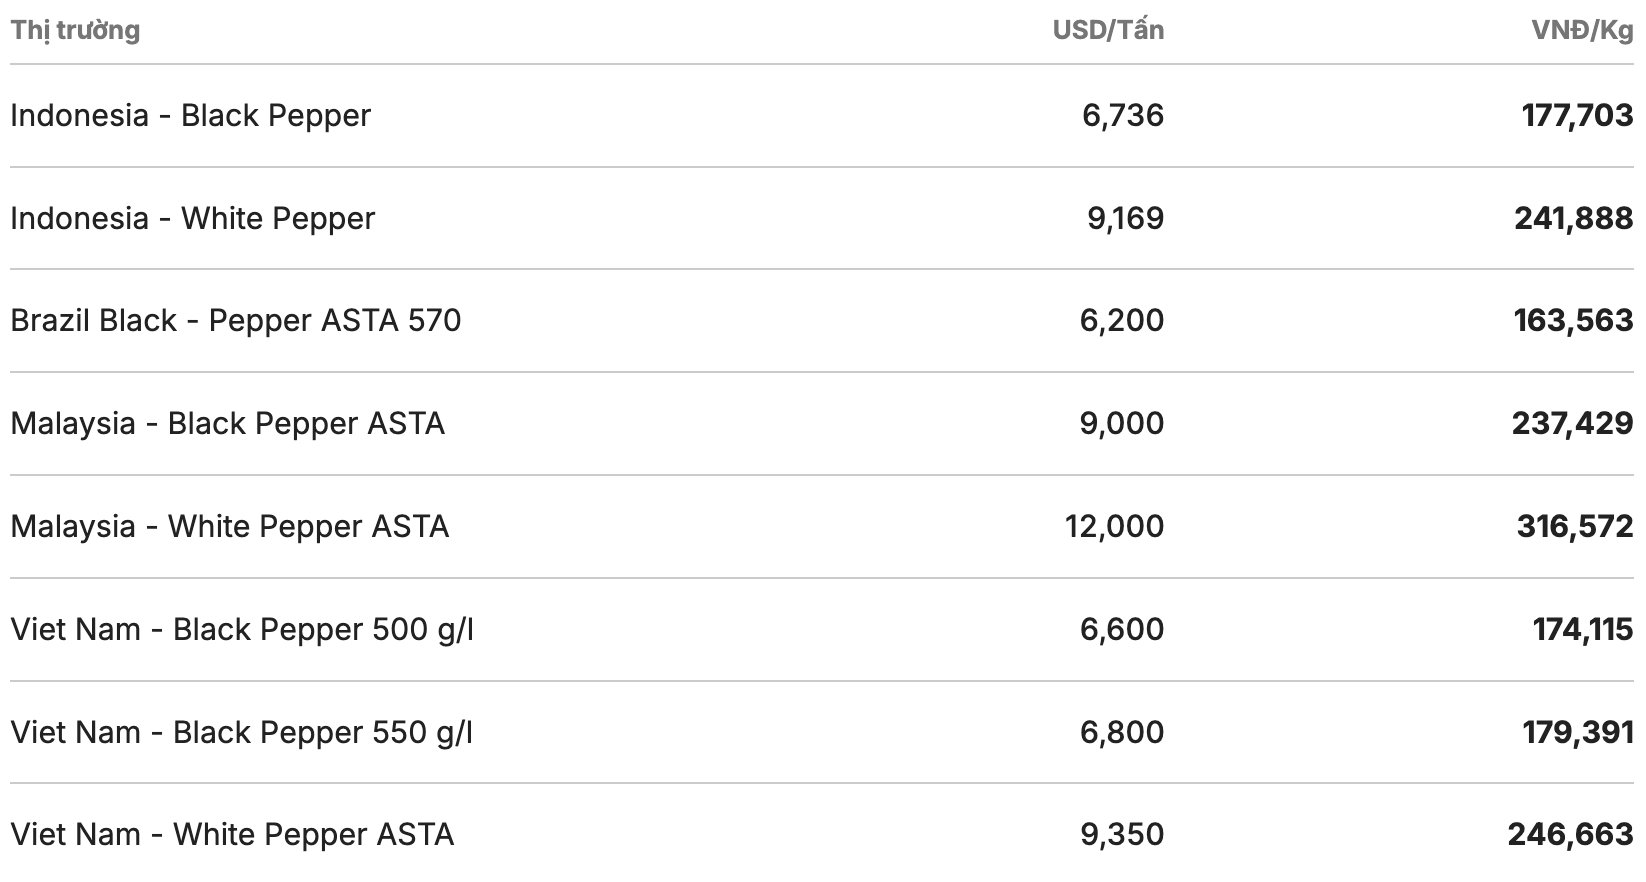Select Viet Nam - Black Pepper 500 g/l
1646x882 pixels.
(242, 630)
